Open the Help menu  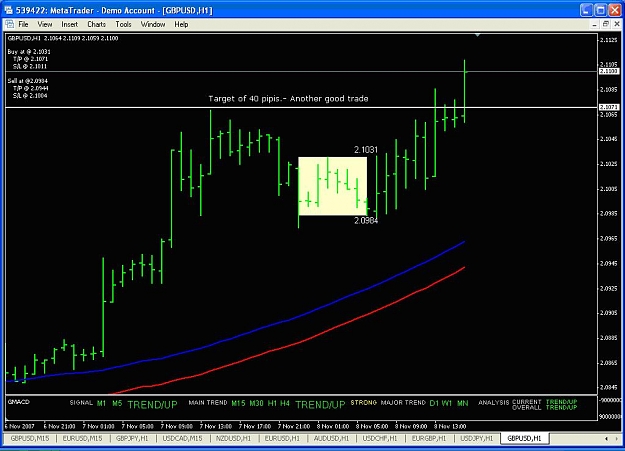pos(181,24)
